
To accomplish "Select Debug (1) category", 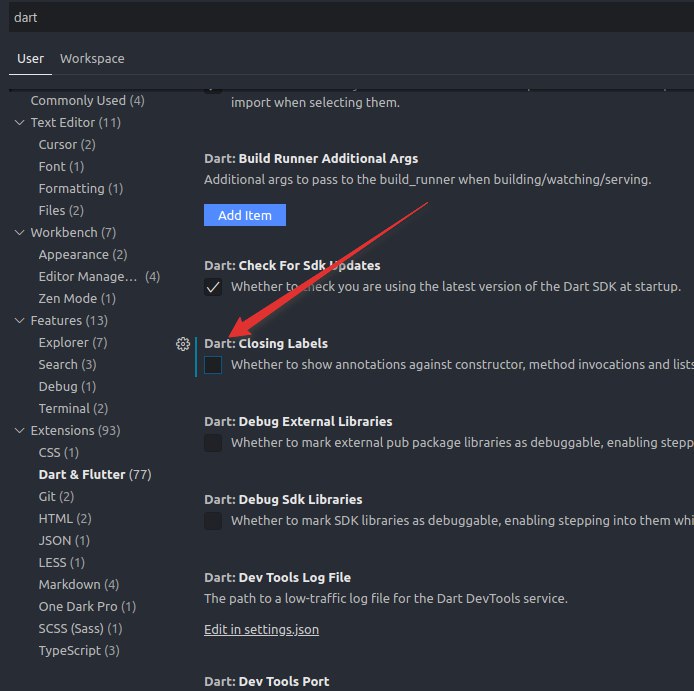I will (67, 387).
